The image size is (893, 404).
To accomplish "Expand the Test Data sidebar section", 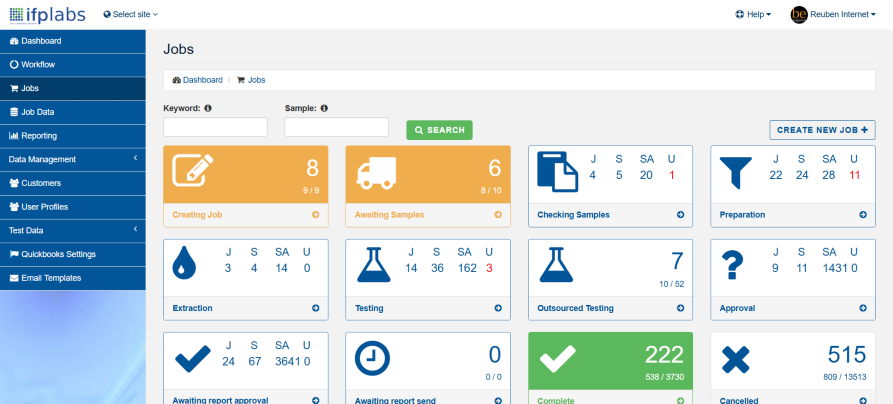I will tap(72, 230).
